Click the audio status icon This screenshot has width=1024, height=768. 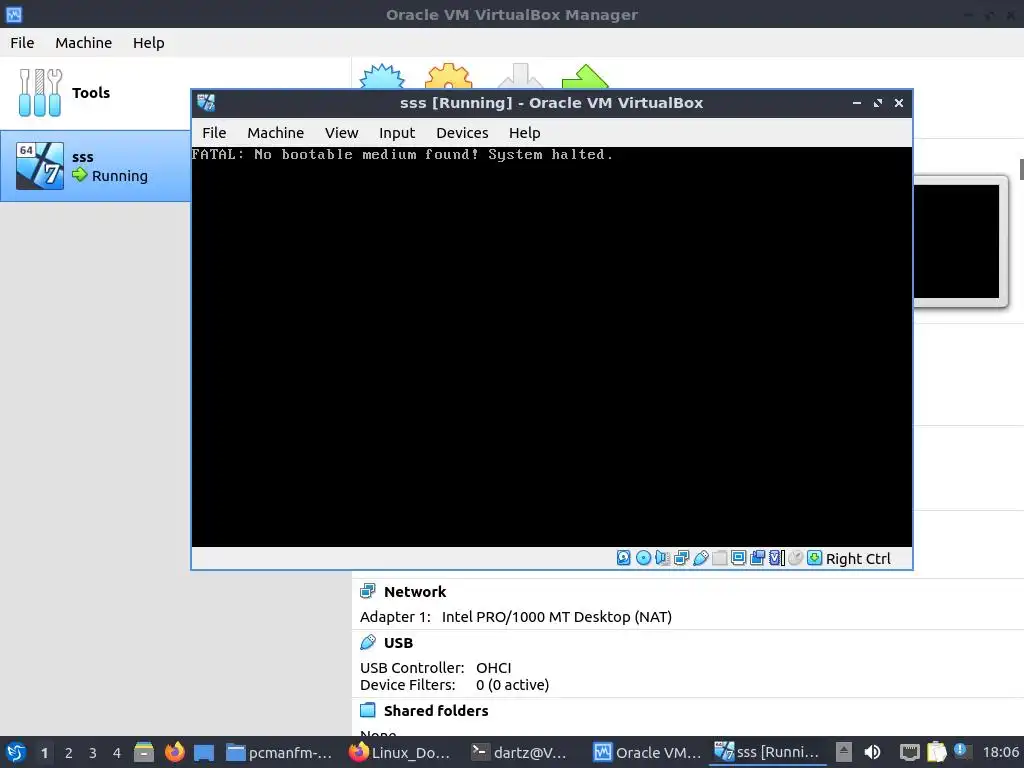[x=662, y=558]
